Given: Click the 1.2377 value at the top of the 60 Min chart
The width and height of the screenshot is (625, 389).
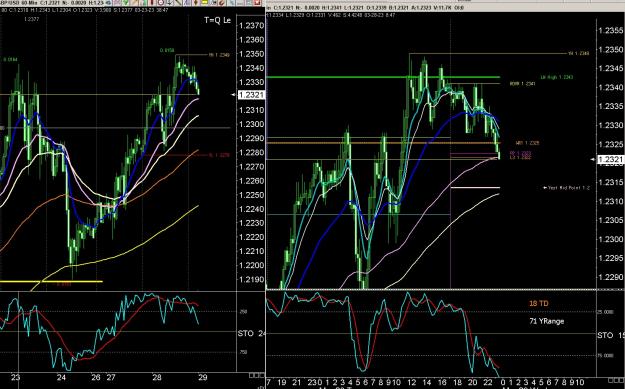Looking at the screenshot, I should [x=31, y=19].
